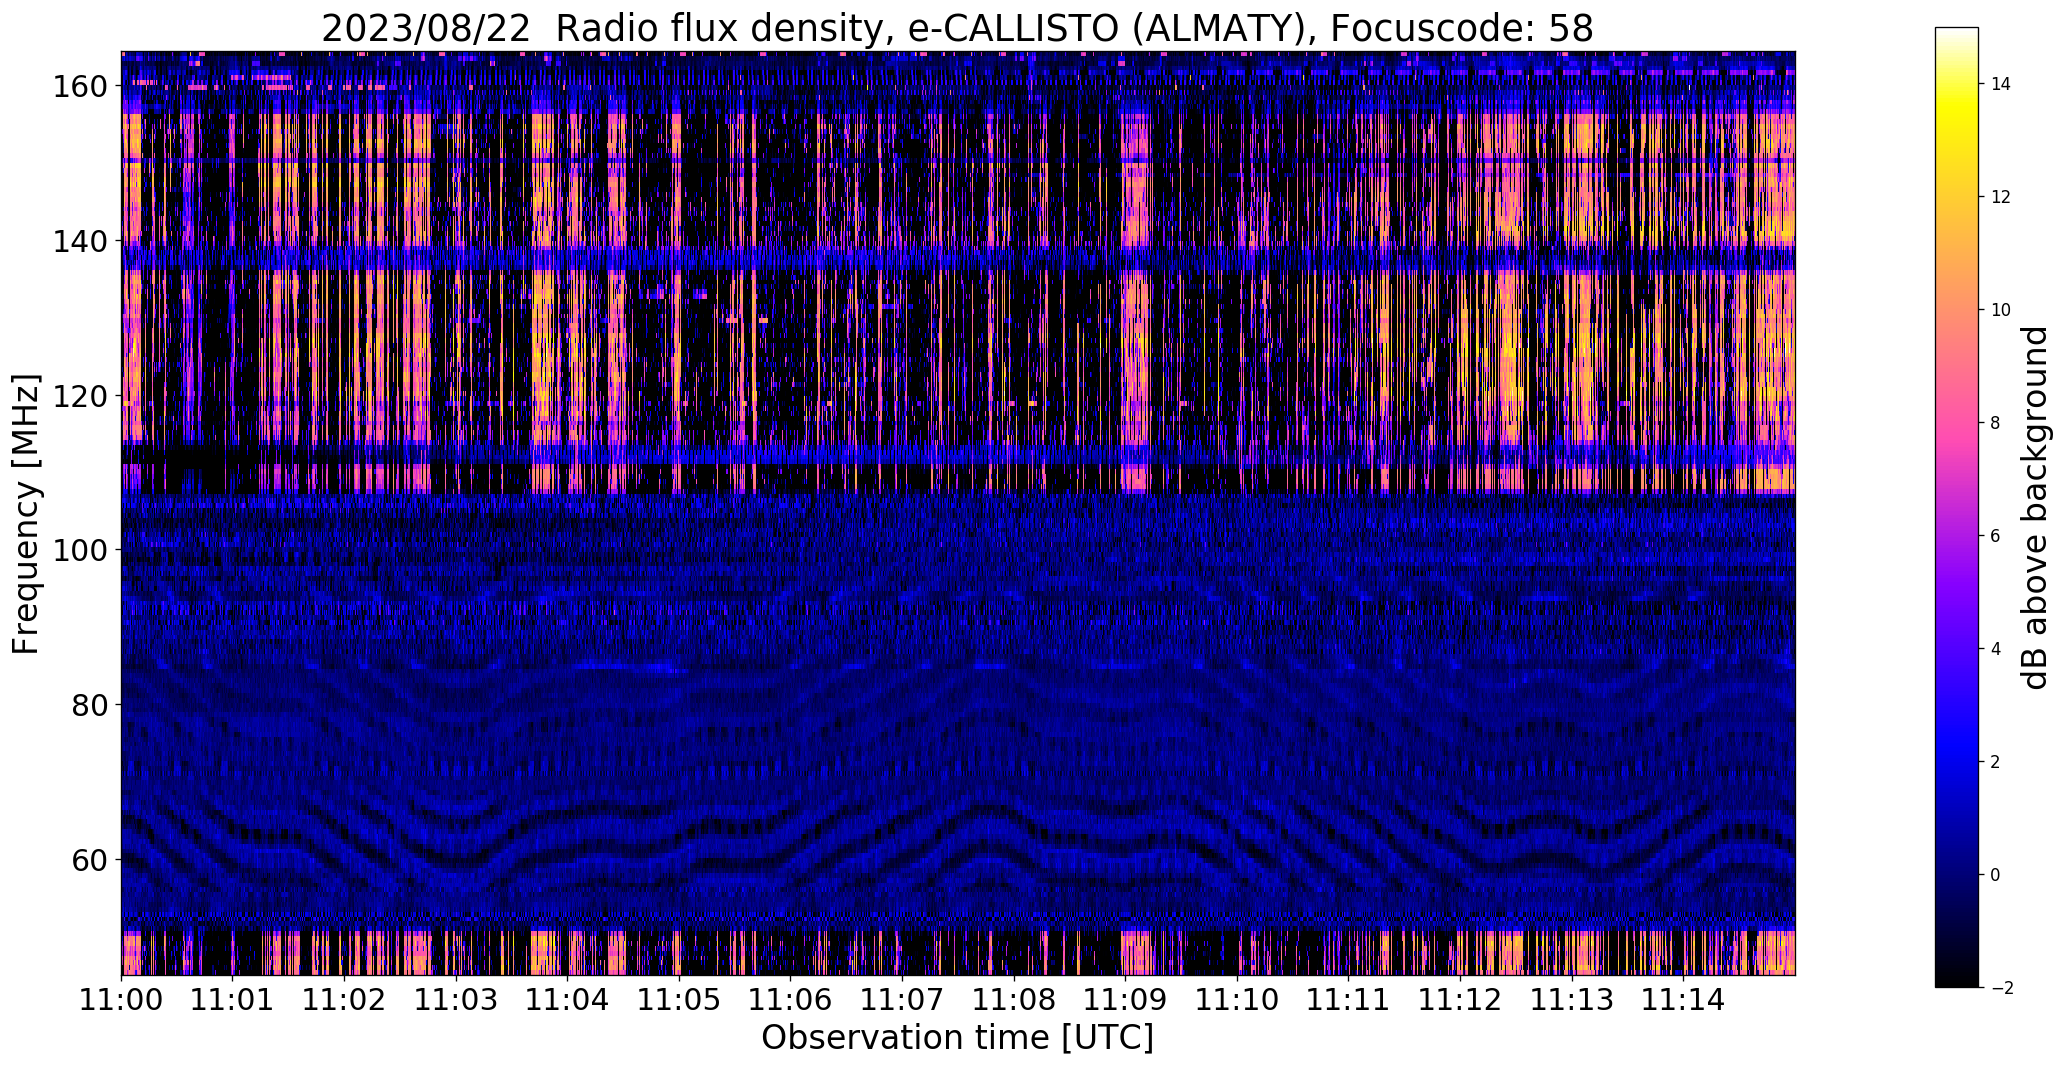This screenshot has height=1067, width=2066.
Task: Click the colorbar tick label 14
Action: 2000,84
